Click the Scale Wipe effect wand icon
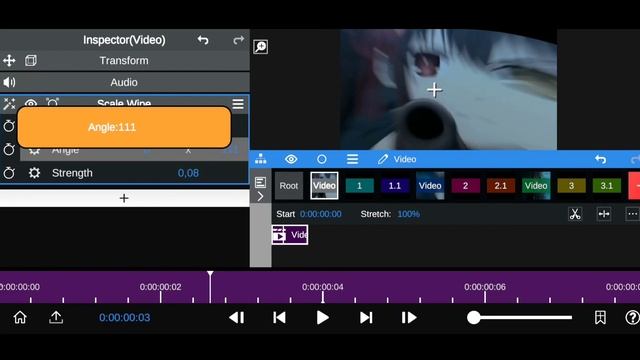Screen dimensions: 640x360 pos(9,104)
